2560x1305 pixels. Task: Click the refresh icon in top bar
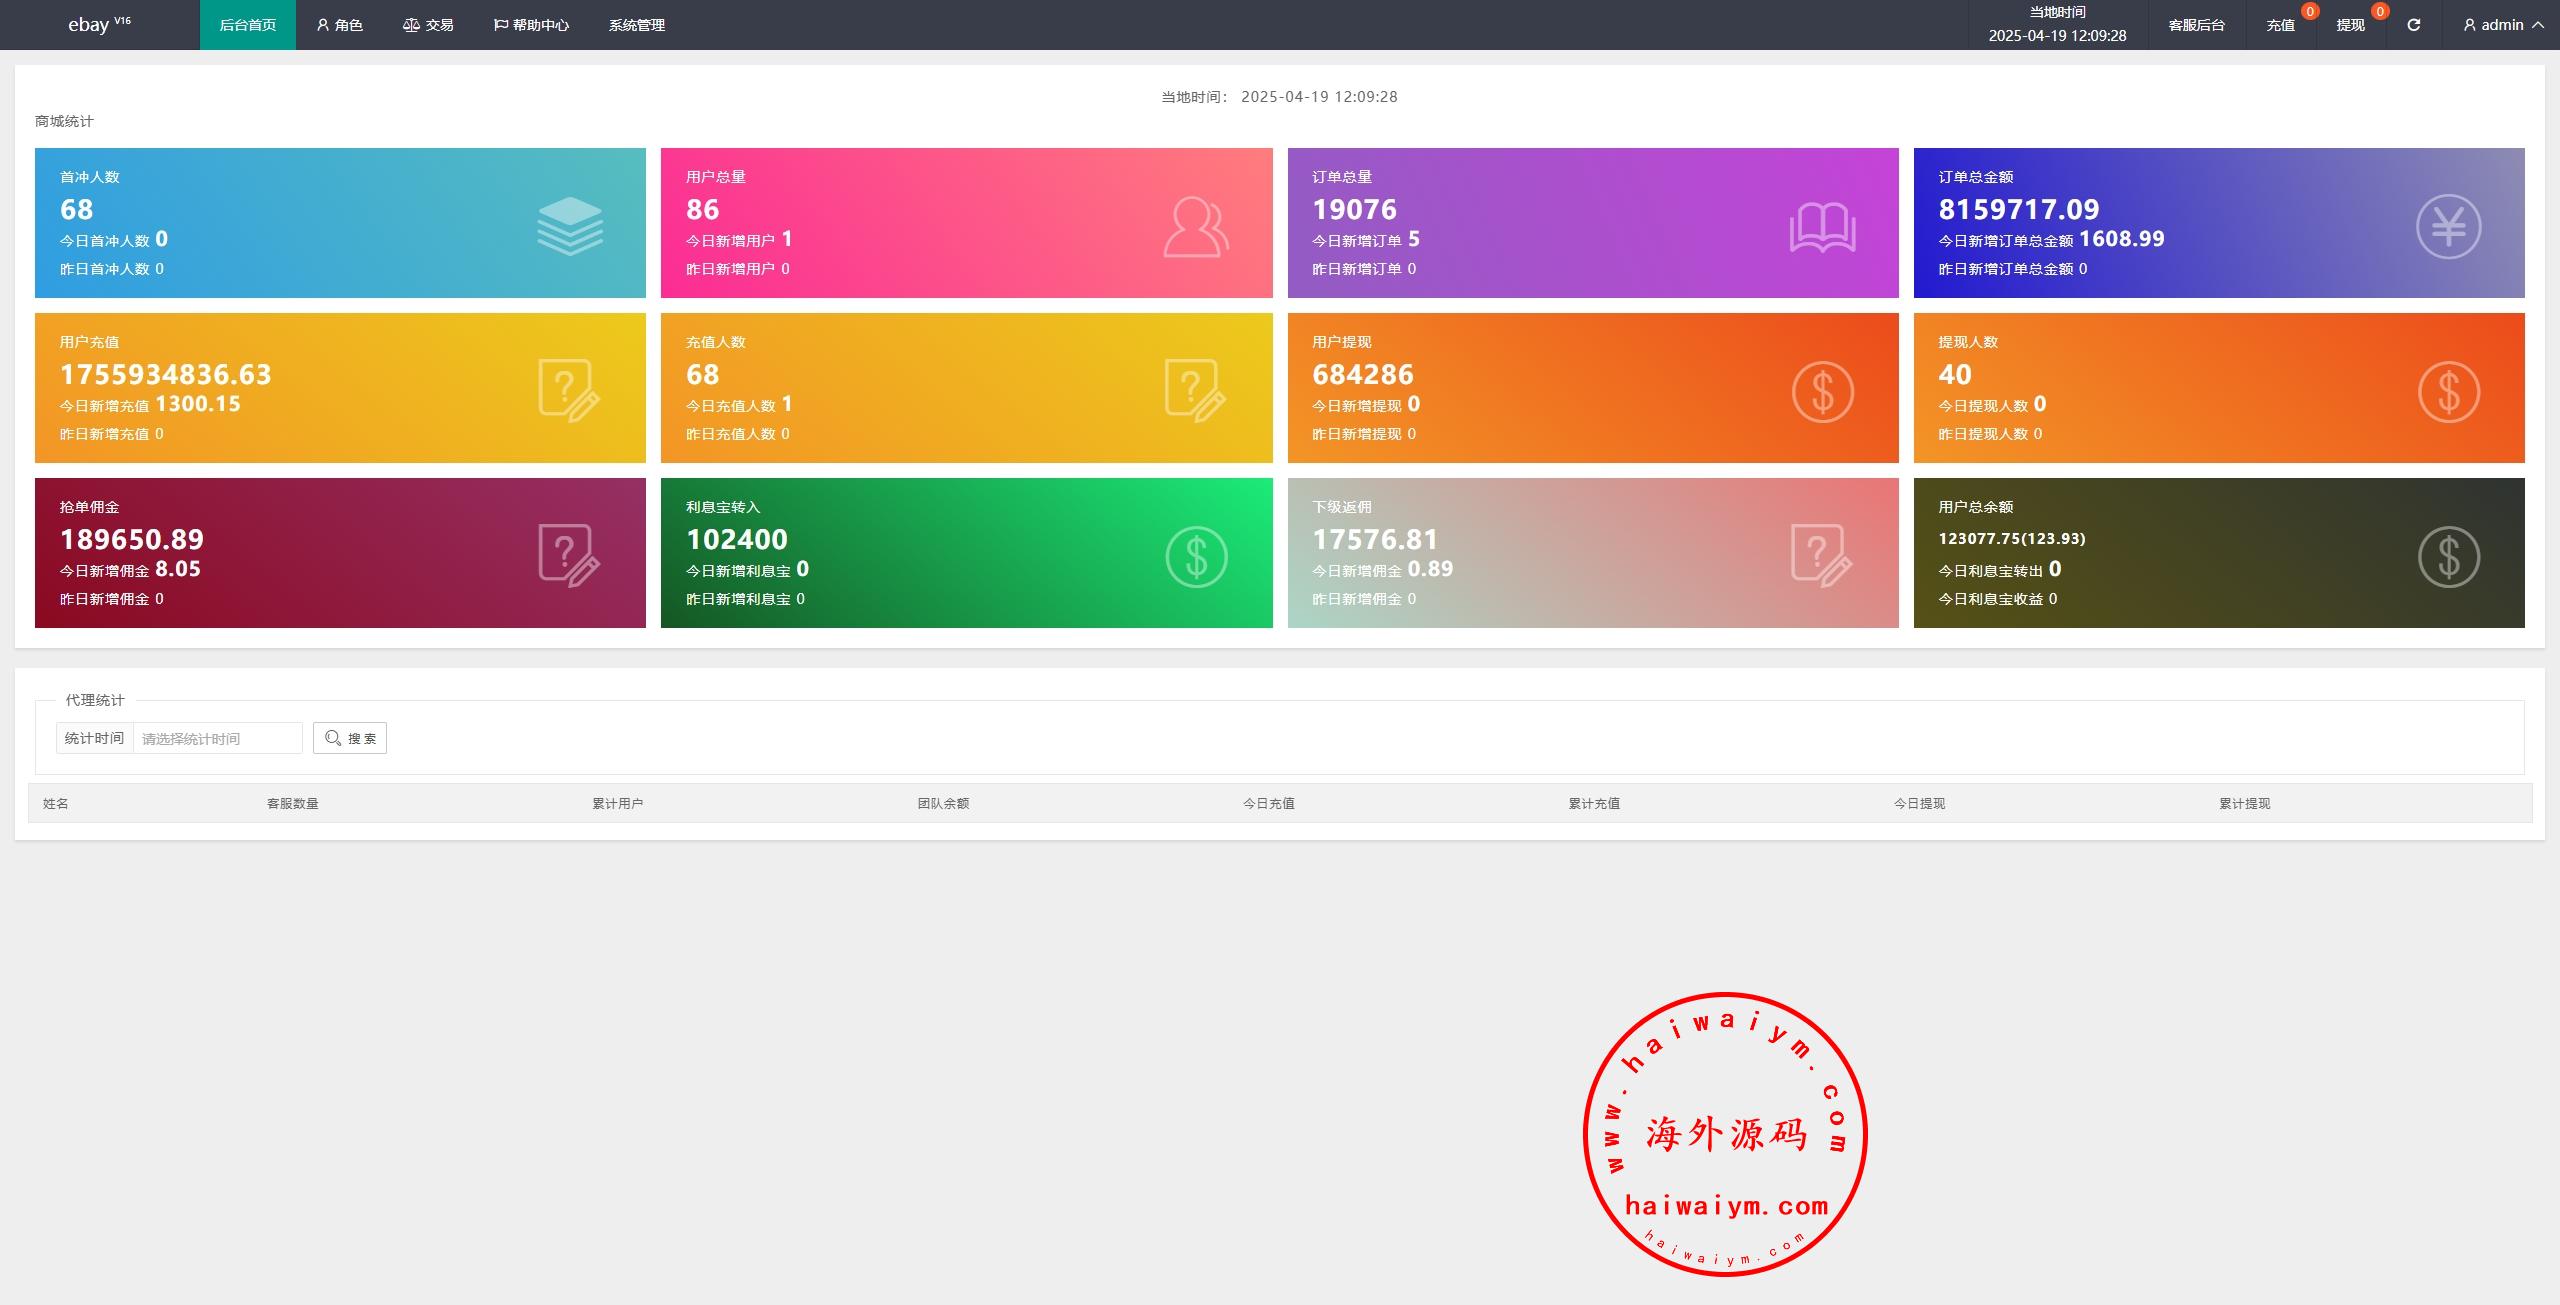coord(2413,25)
